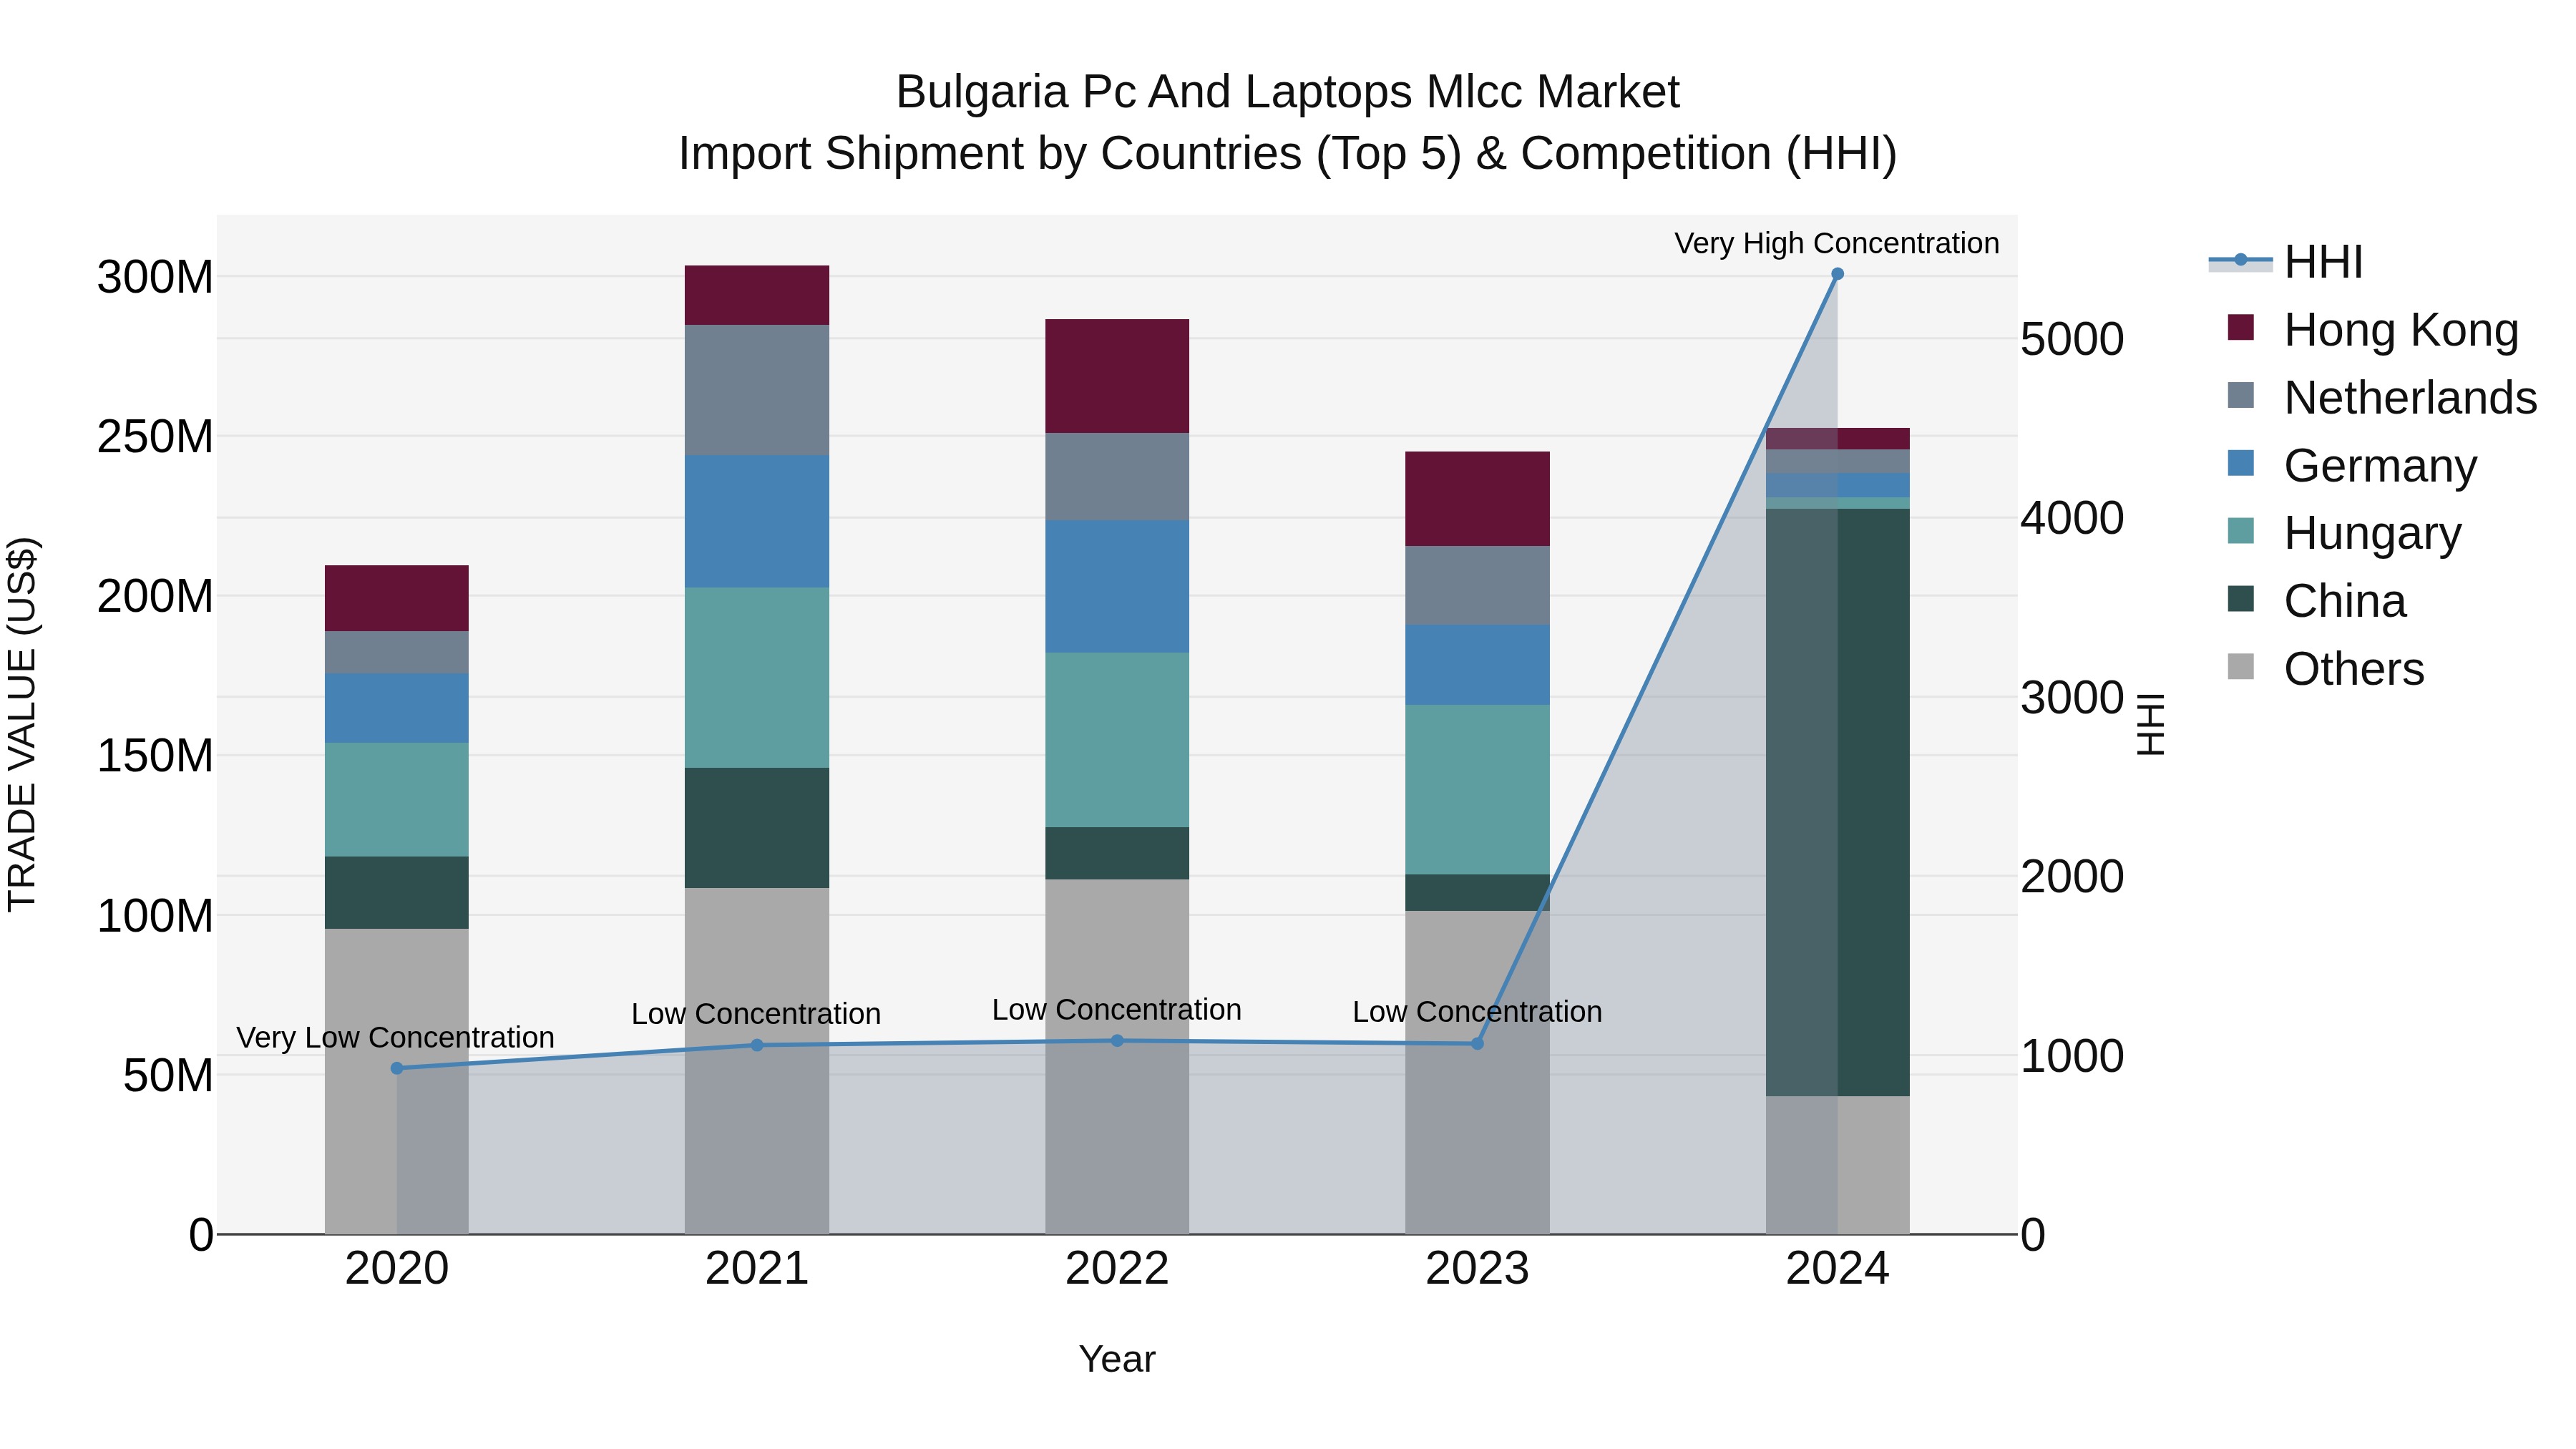Toggle Hong Kong series in legend
Viewport: 2576px width, 1449px height.
2373,329
